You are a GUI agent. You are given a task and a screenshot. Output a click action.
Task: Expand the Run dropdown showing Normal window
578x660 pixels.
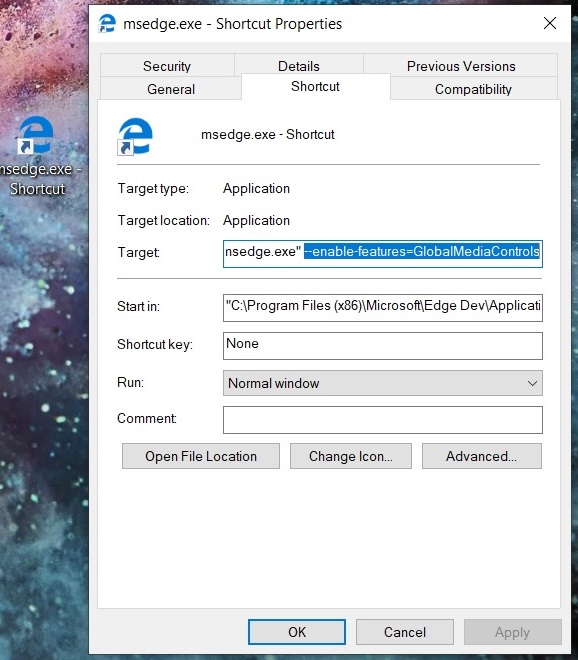click(383, 383)
